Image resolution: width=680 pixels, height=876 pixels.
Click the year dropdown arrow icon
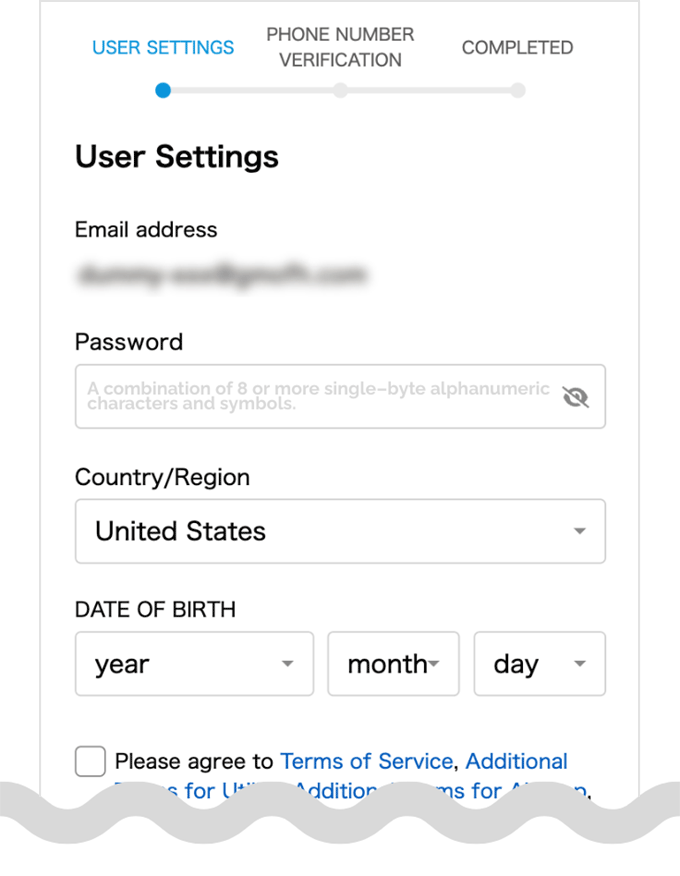(x=287, y=664)
